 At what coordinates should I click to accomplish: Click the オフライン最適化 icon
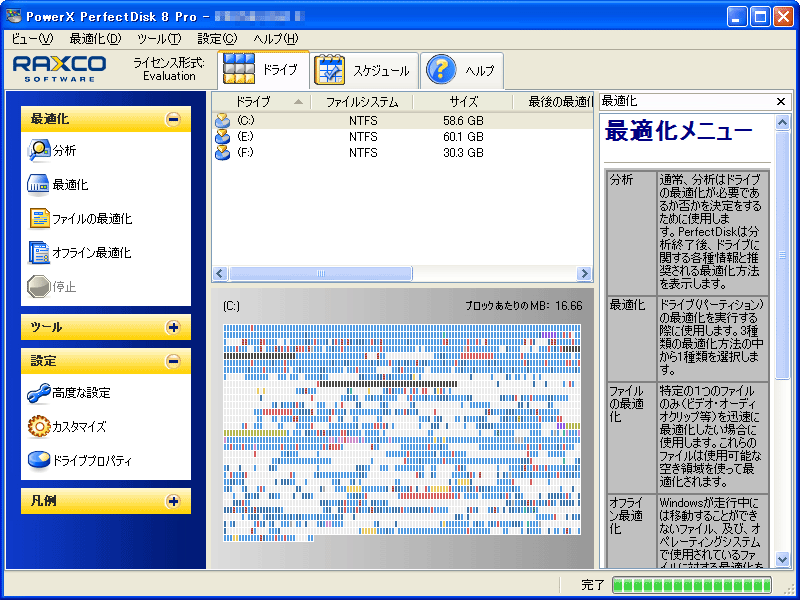[39, 253]
